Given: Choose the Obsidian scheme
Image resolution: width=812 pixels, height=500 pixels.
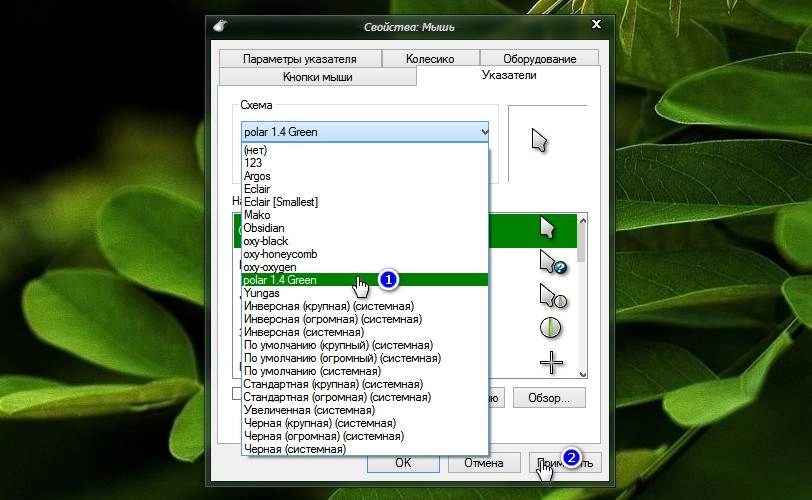Looking at the screenshot, I should click(365, 228).
